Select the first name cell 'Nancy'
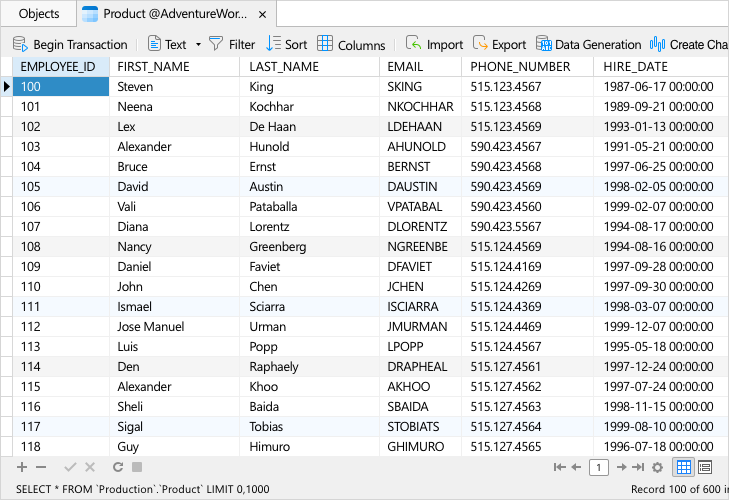This screenshot has width=729, height=500. click(174, 247)
